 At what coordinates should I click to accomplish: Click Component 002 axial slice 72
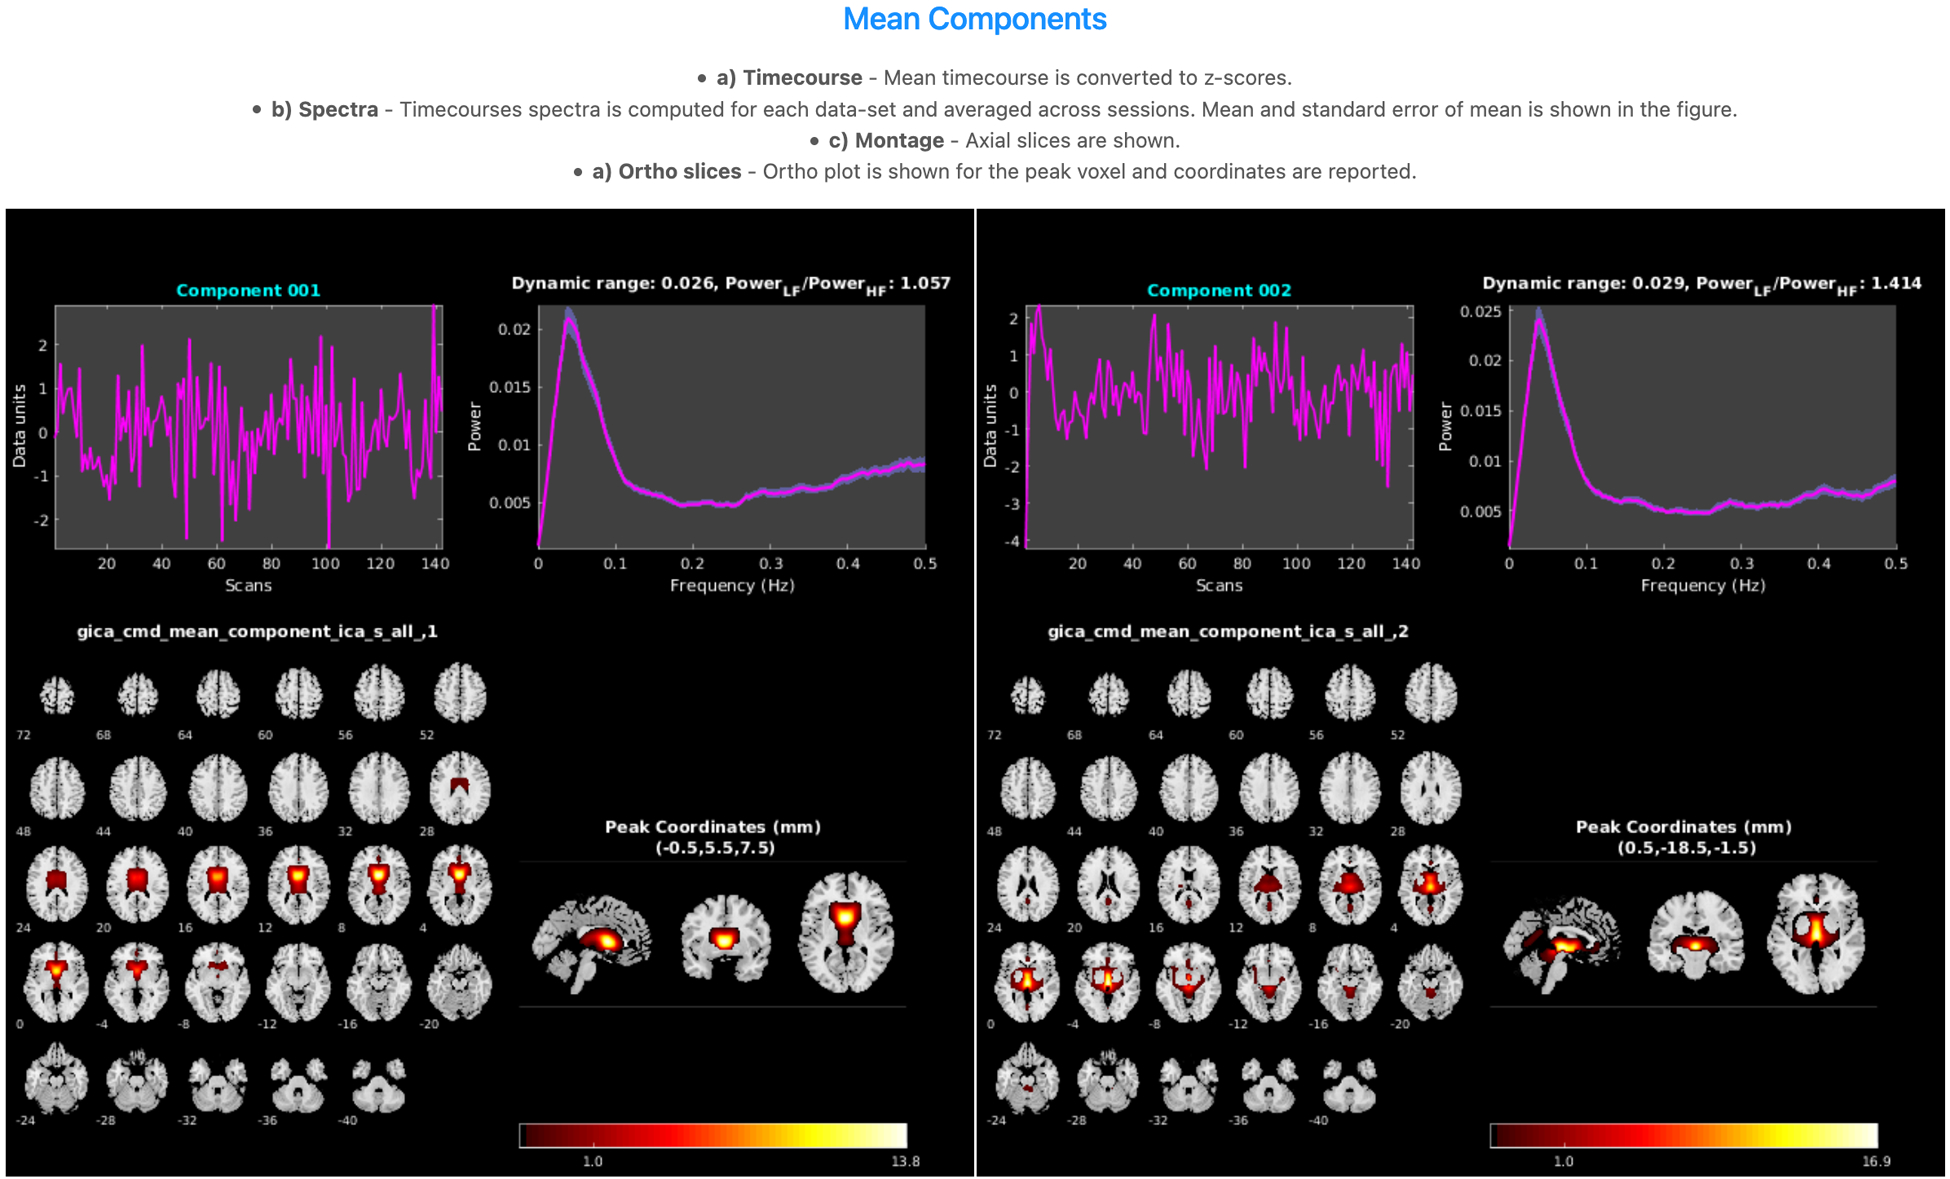(x=1028, y=695)
